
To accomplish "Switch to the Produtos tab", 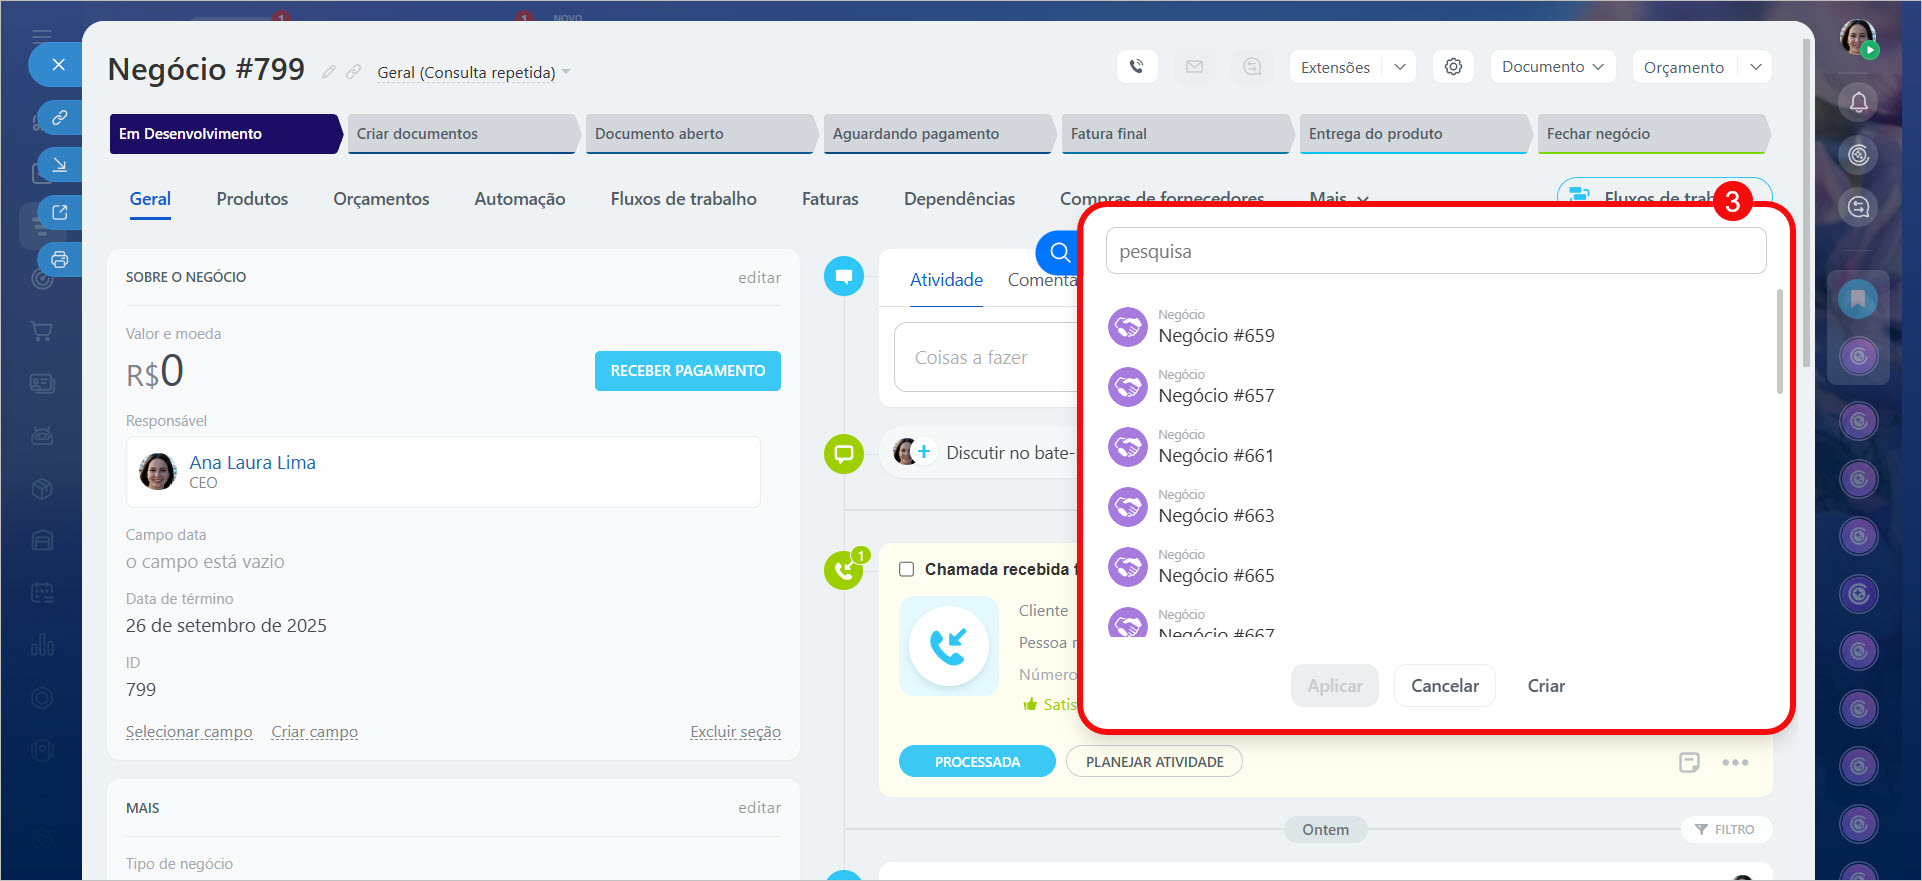I will (252, 199).
